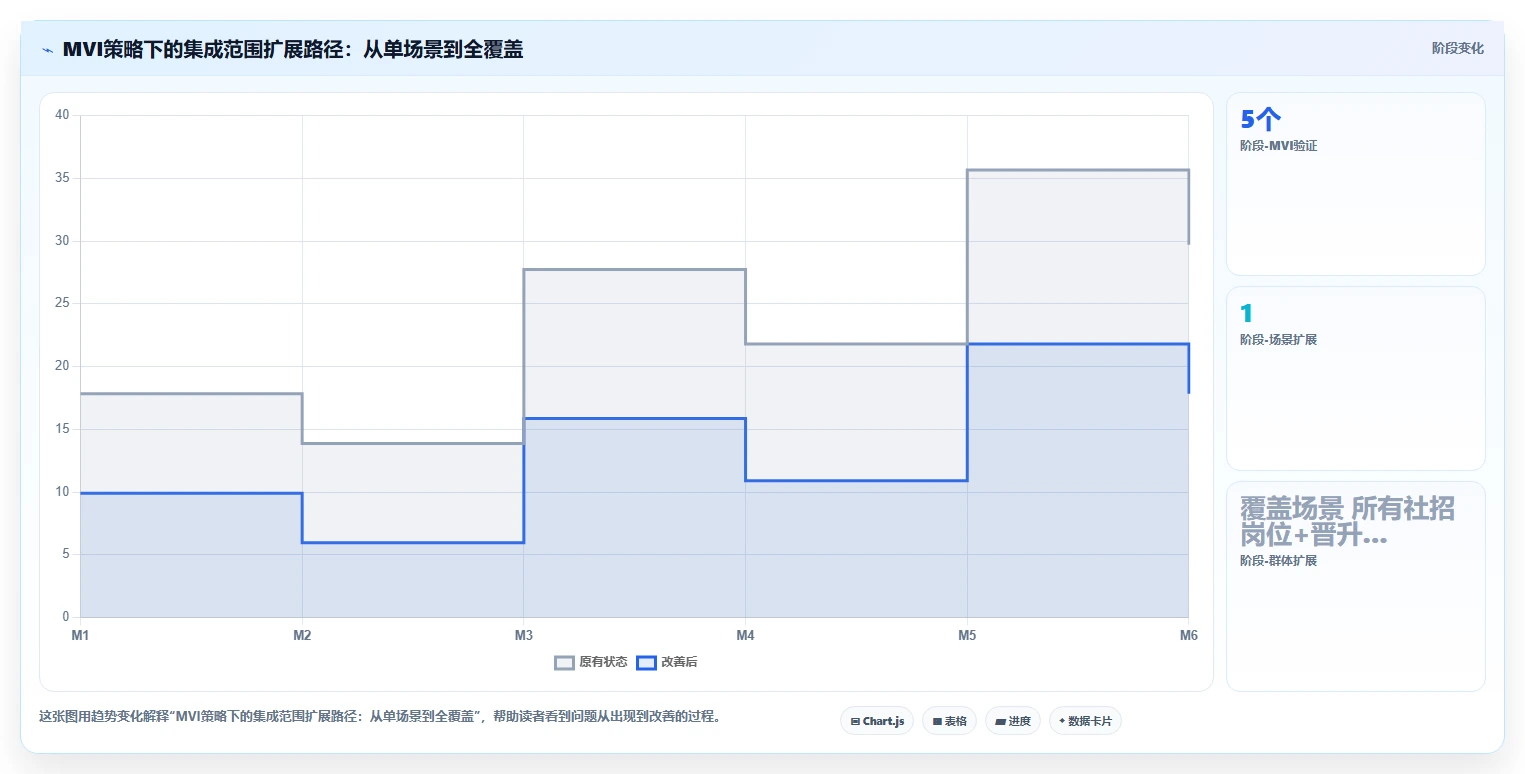Image resolution: width=1525 pixels, height=774 pixels.
Task: Click the 进度 tag
Action: tap(1012, 721)
